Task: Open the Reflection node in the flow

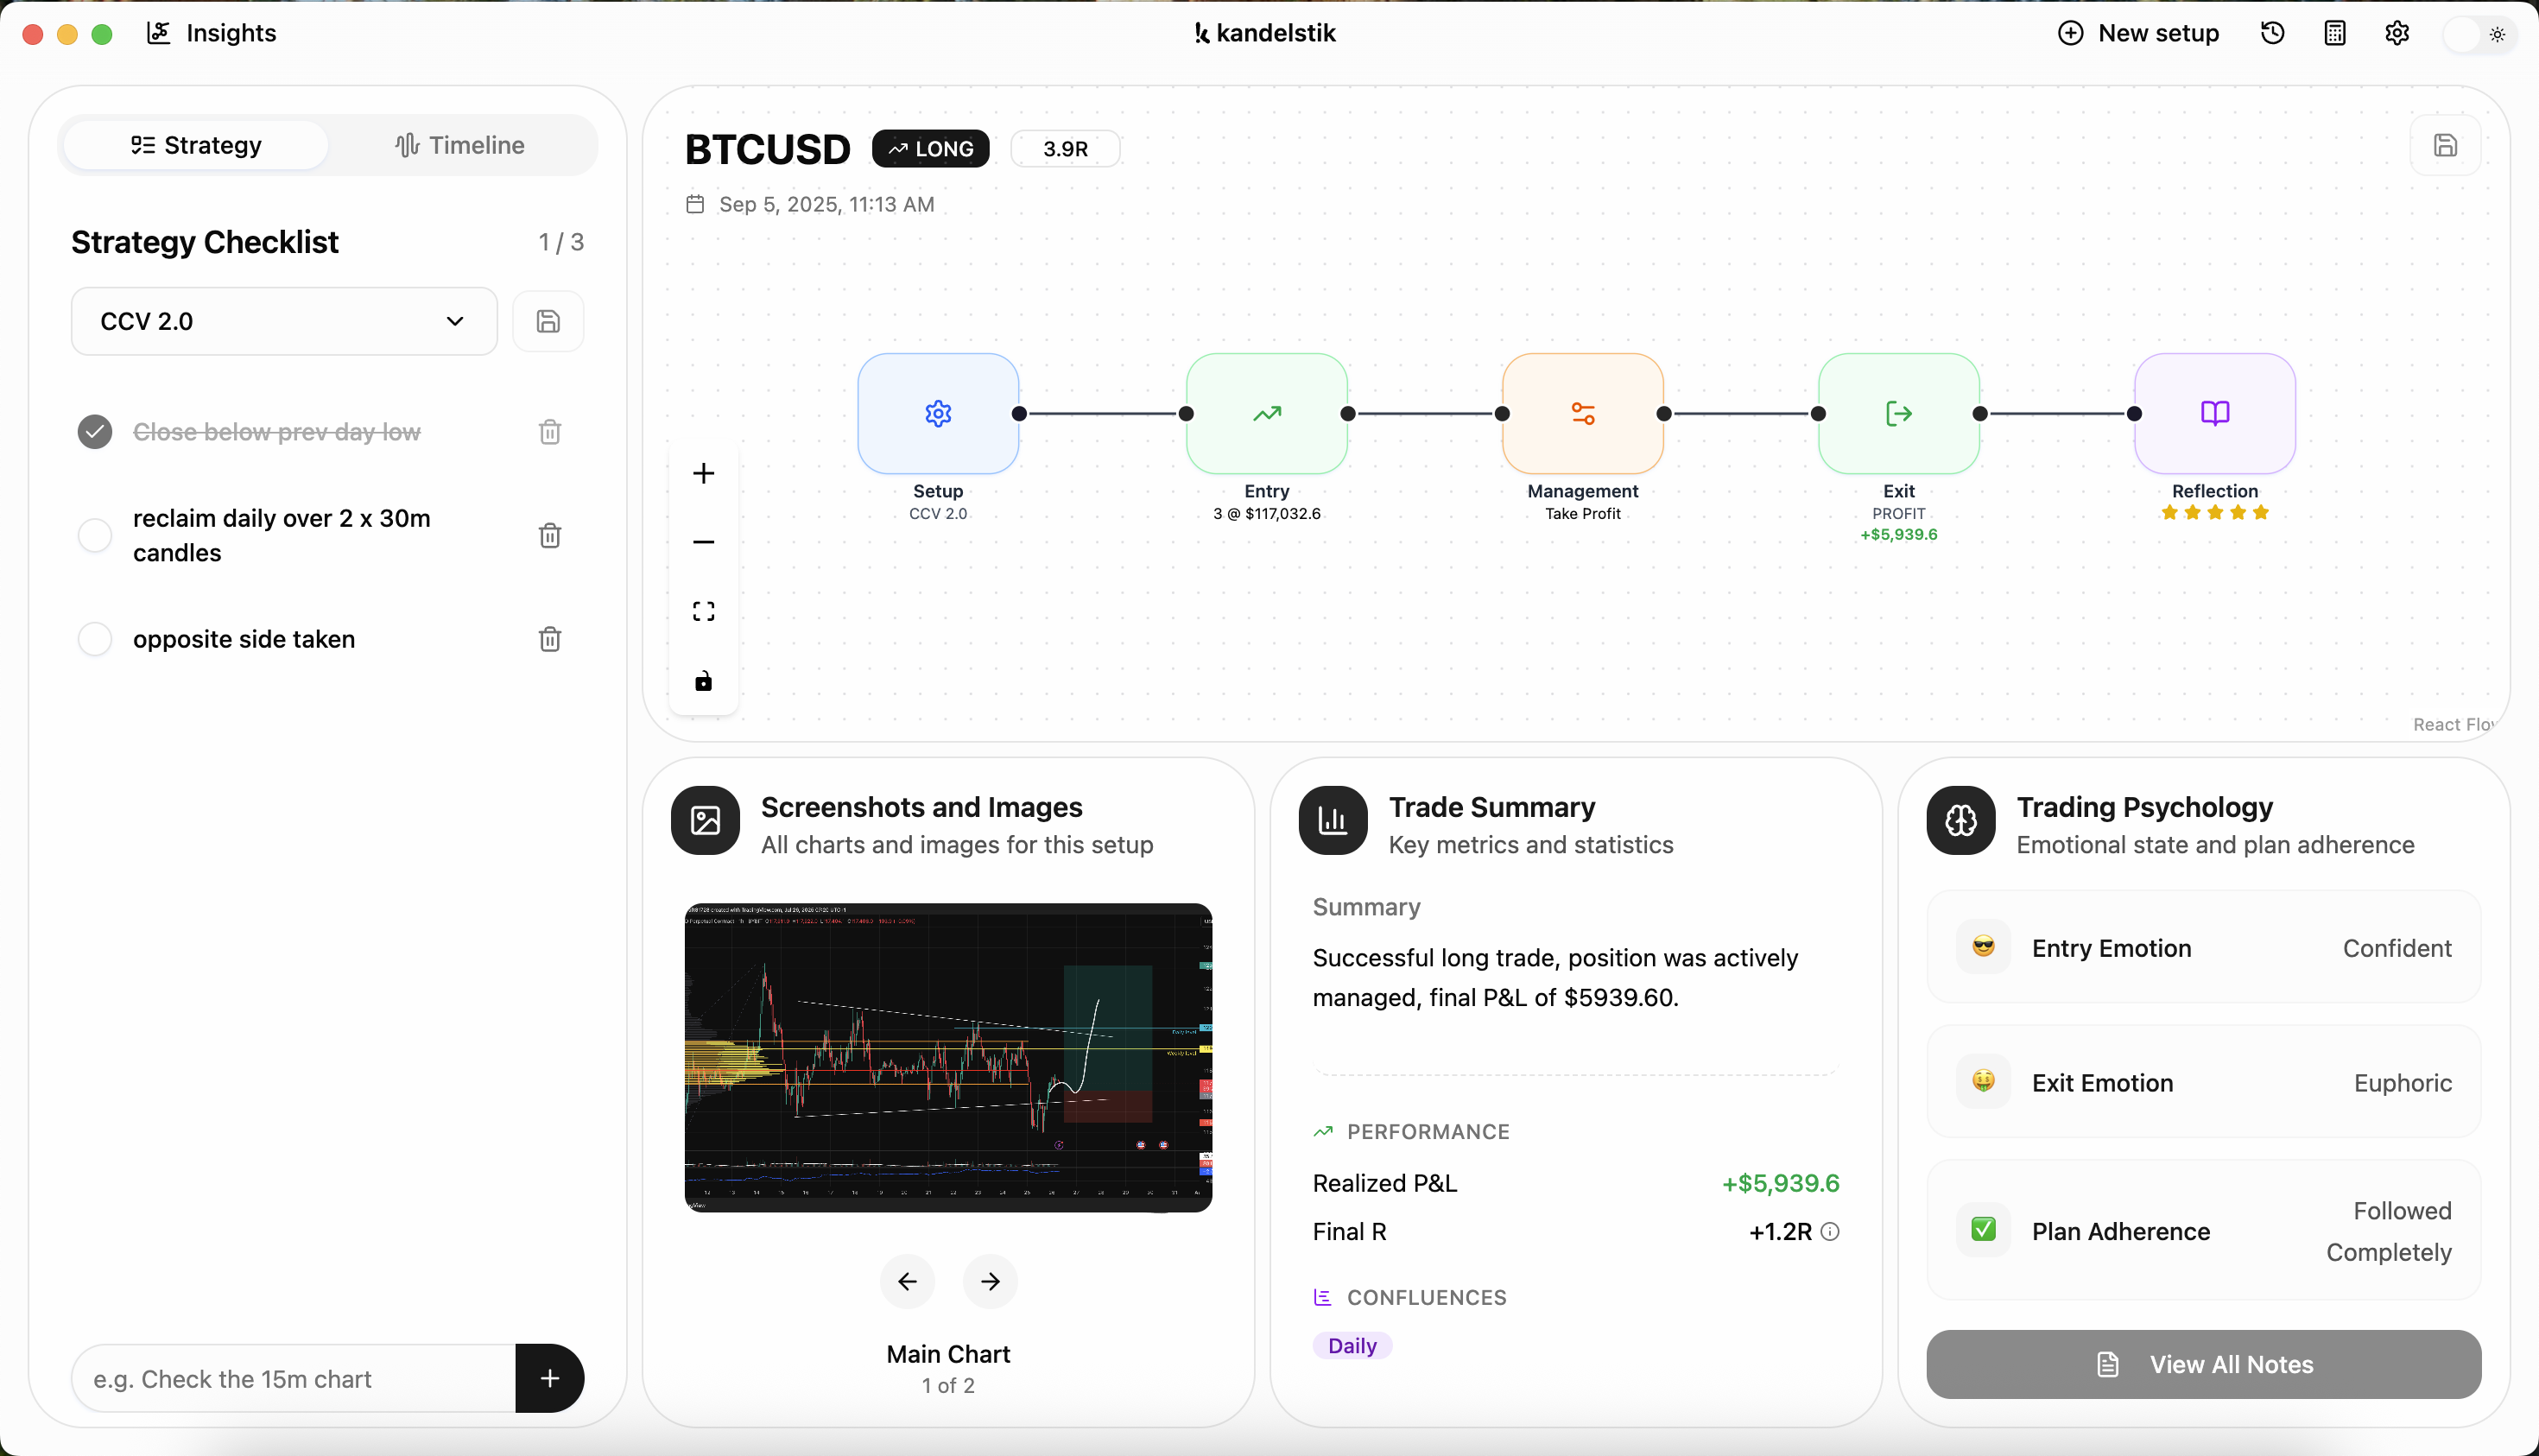Action: pos(2215,413)
